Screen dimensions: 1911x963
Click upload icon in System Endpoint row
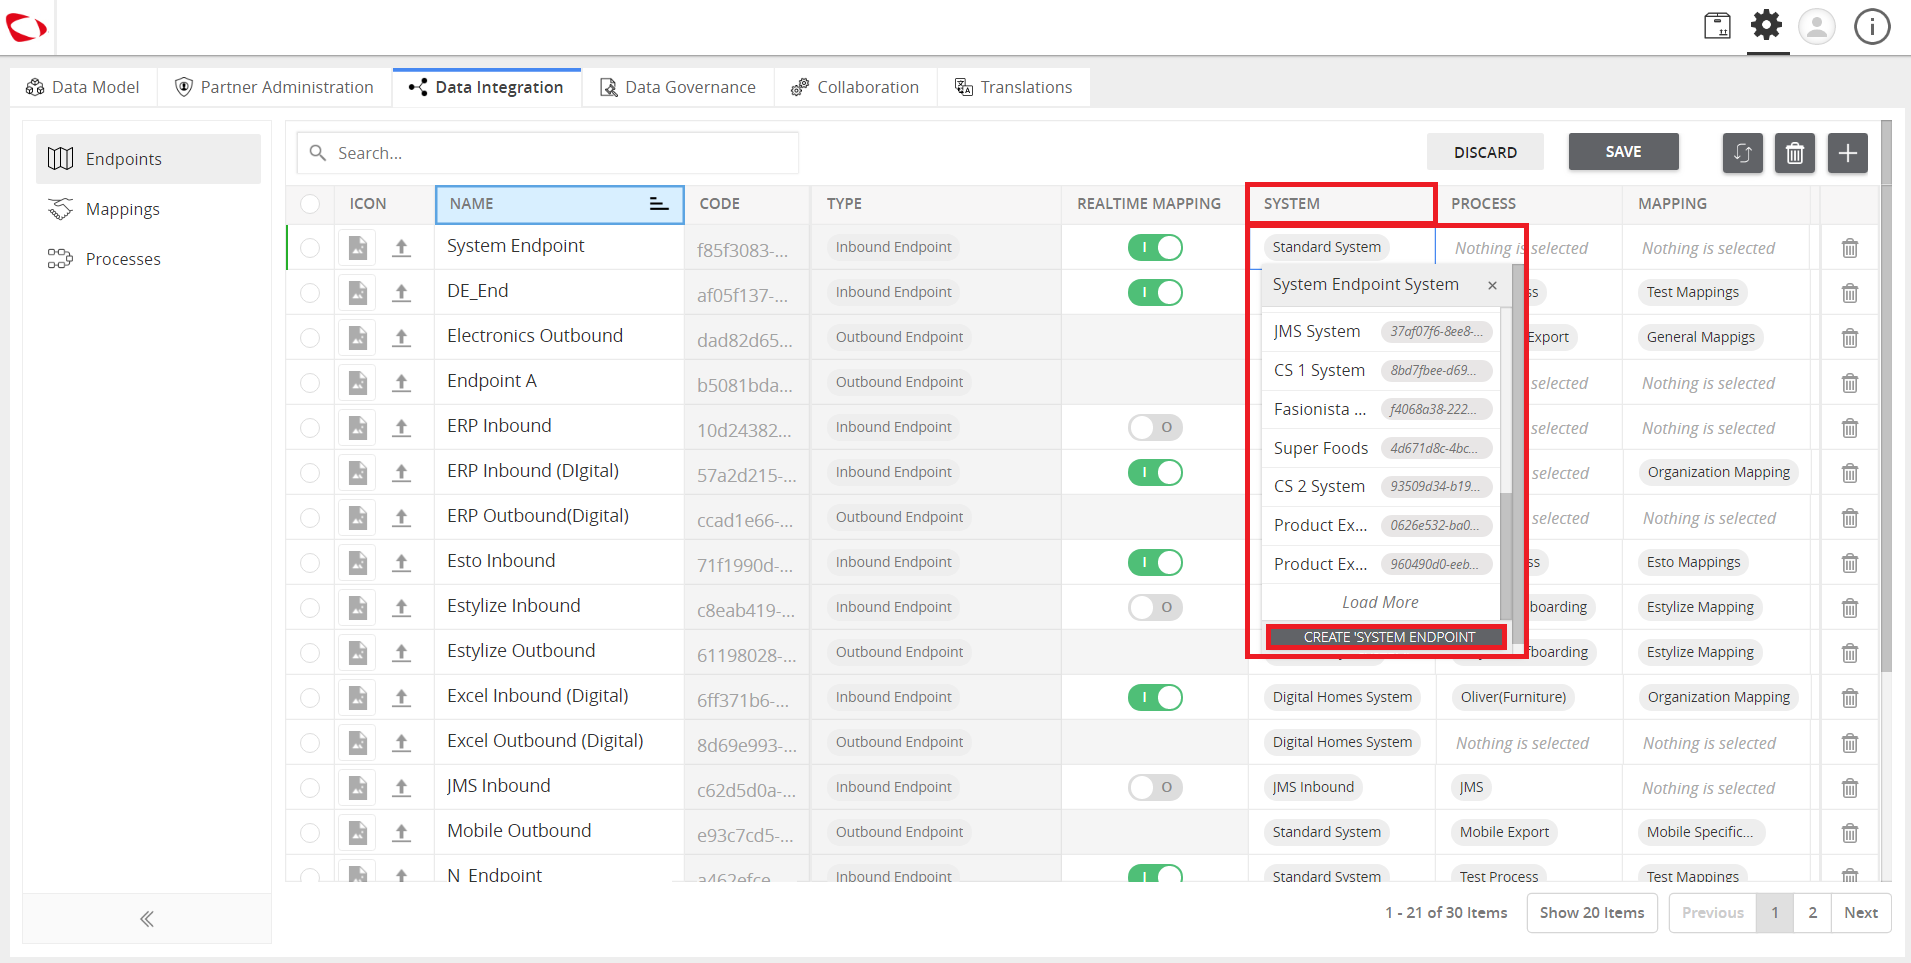coord(401,247)
